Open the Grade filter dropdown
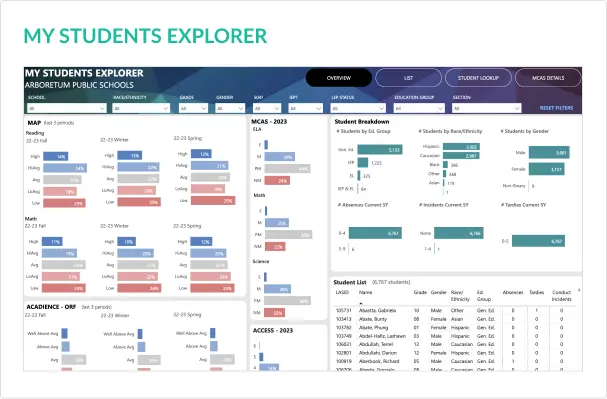Screen dimensions: 607x399 (x=193, y=108)
